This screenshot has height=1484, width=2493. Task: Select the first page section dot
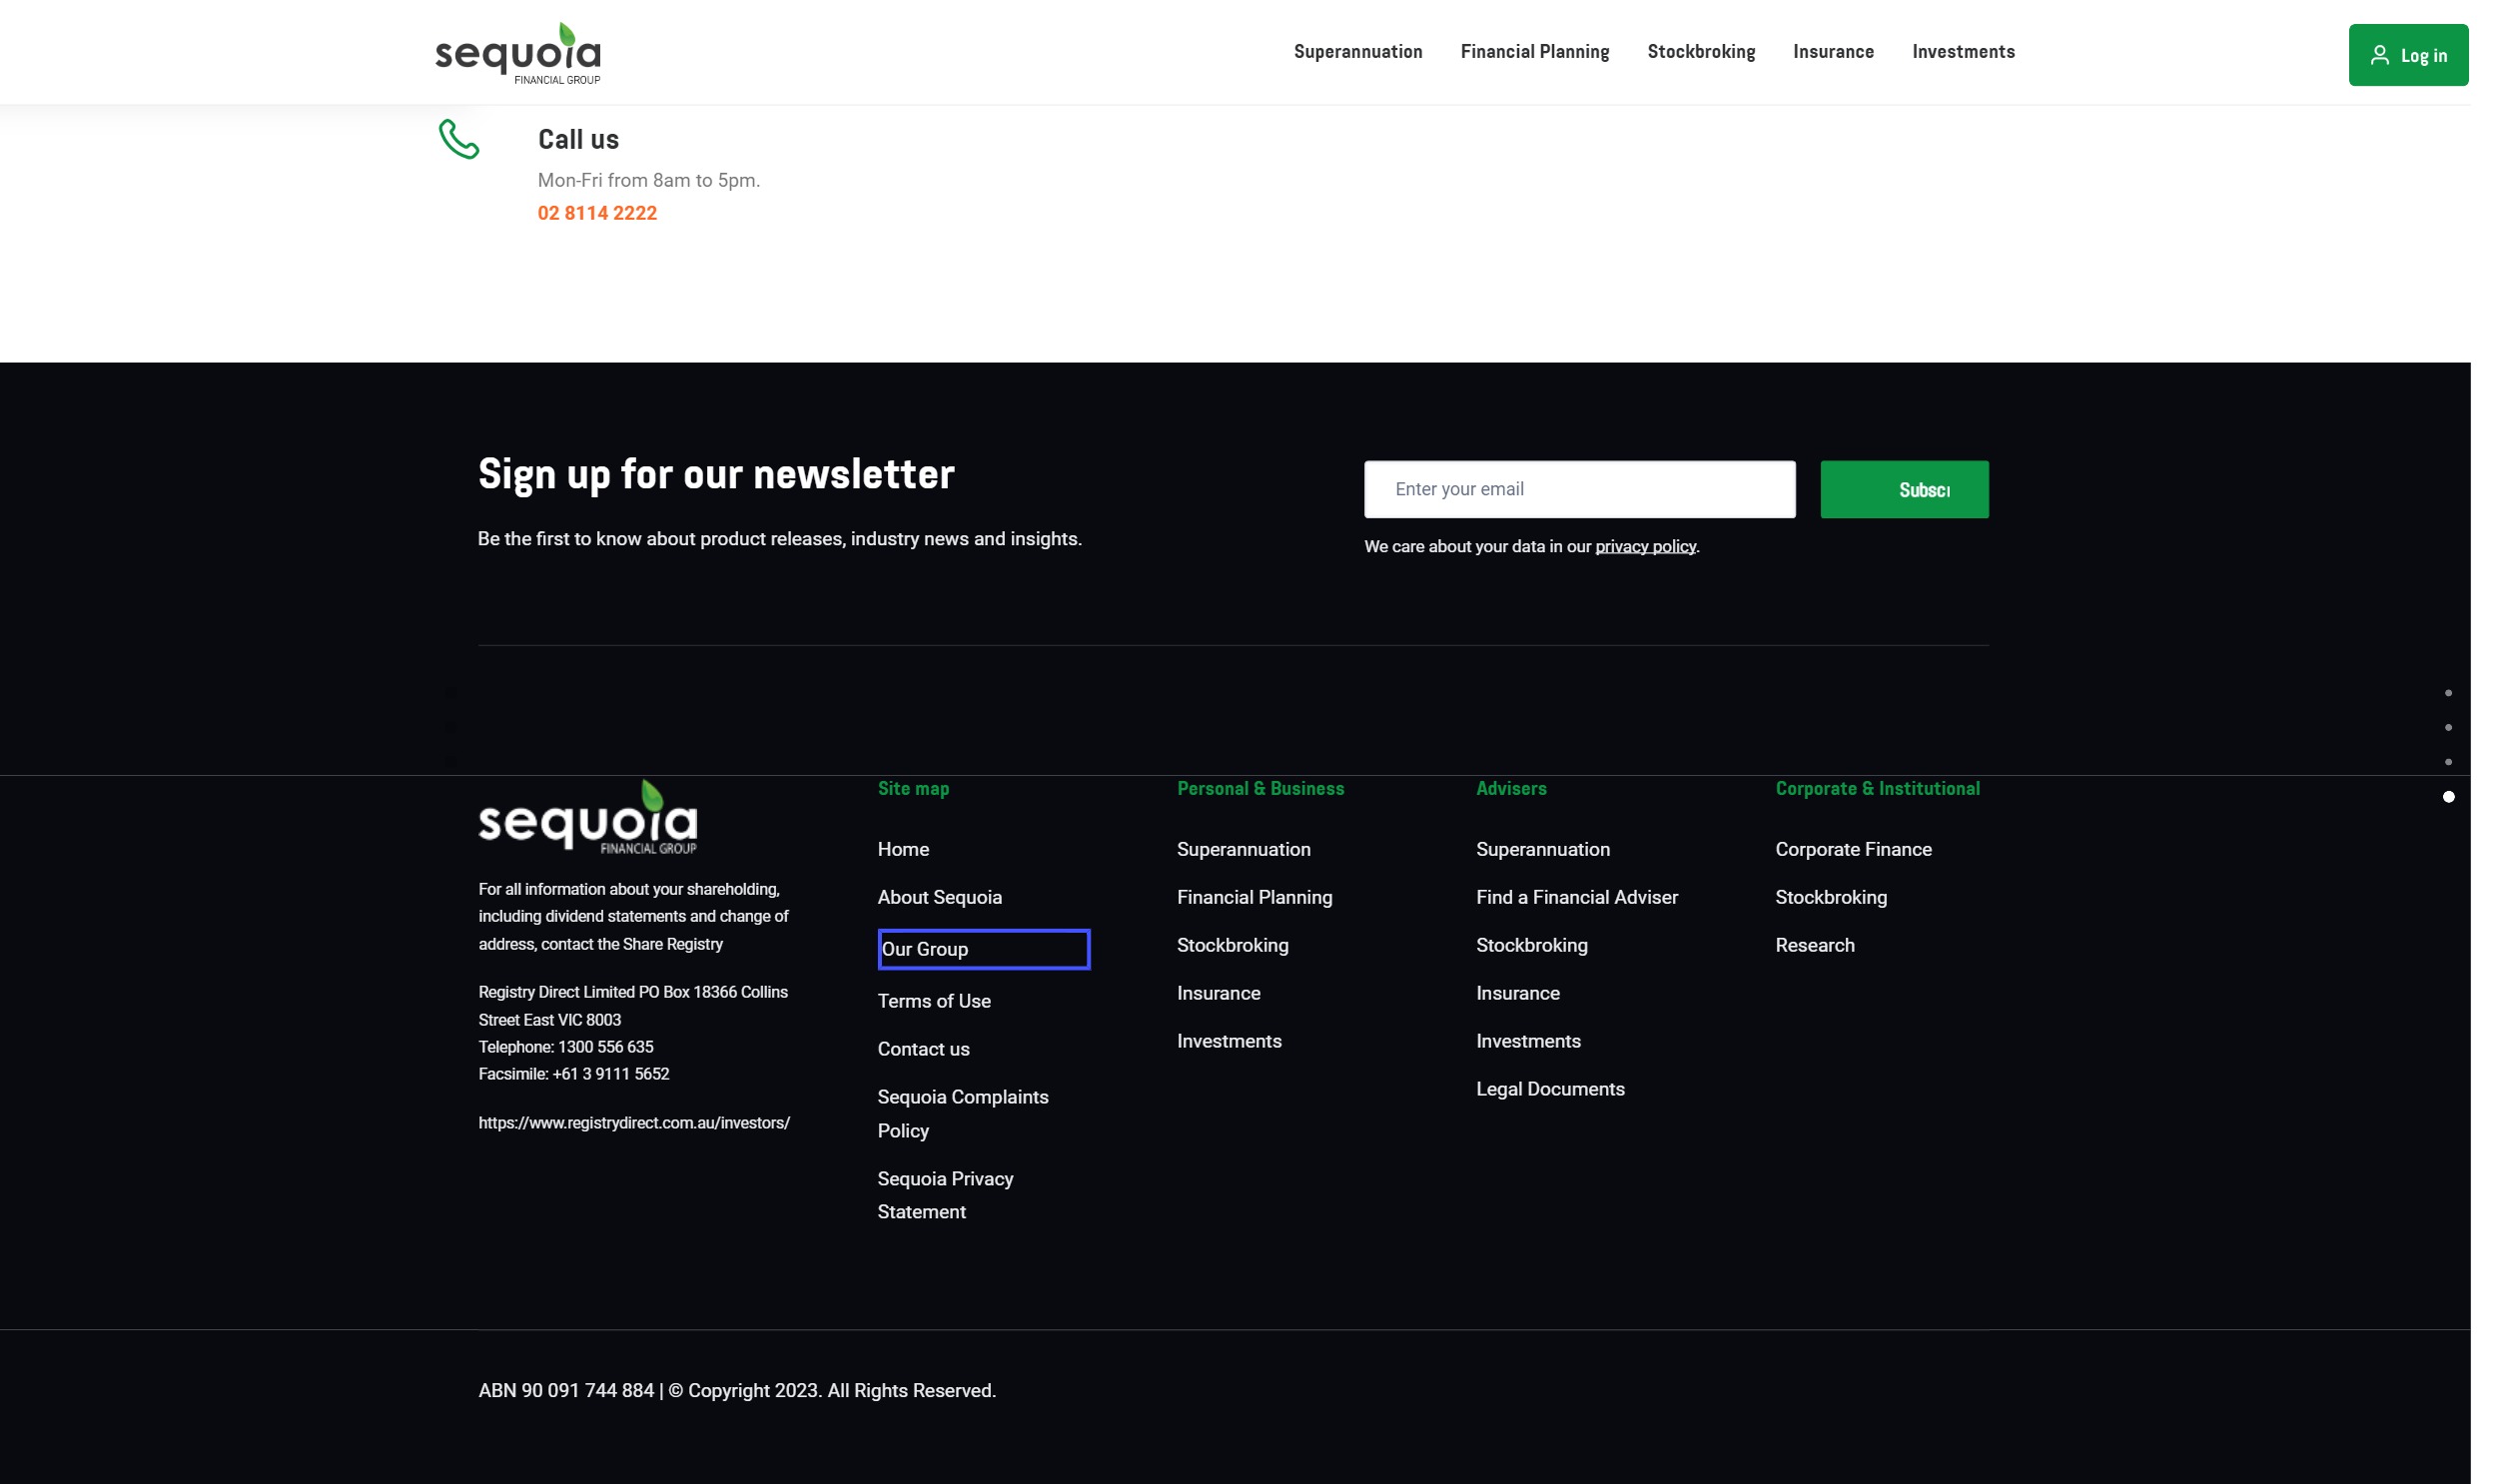(x=2448, y=693)
